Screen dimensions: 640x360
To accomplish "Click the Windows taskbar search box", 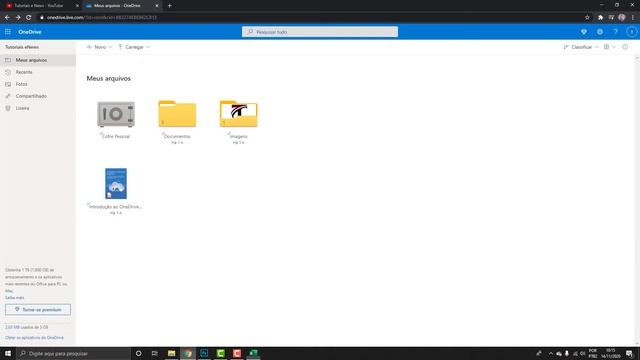I will (73, 353).
